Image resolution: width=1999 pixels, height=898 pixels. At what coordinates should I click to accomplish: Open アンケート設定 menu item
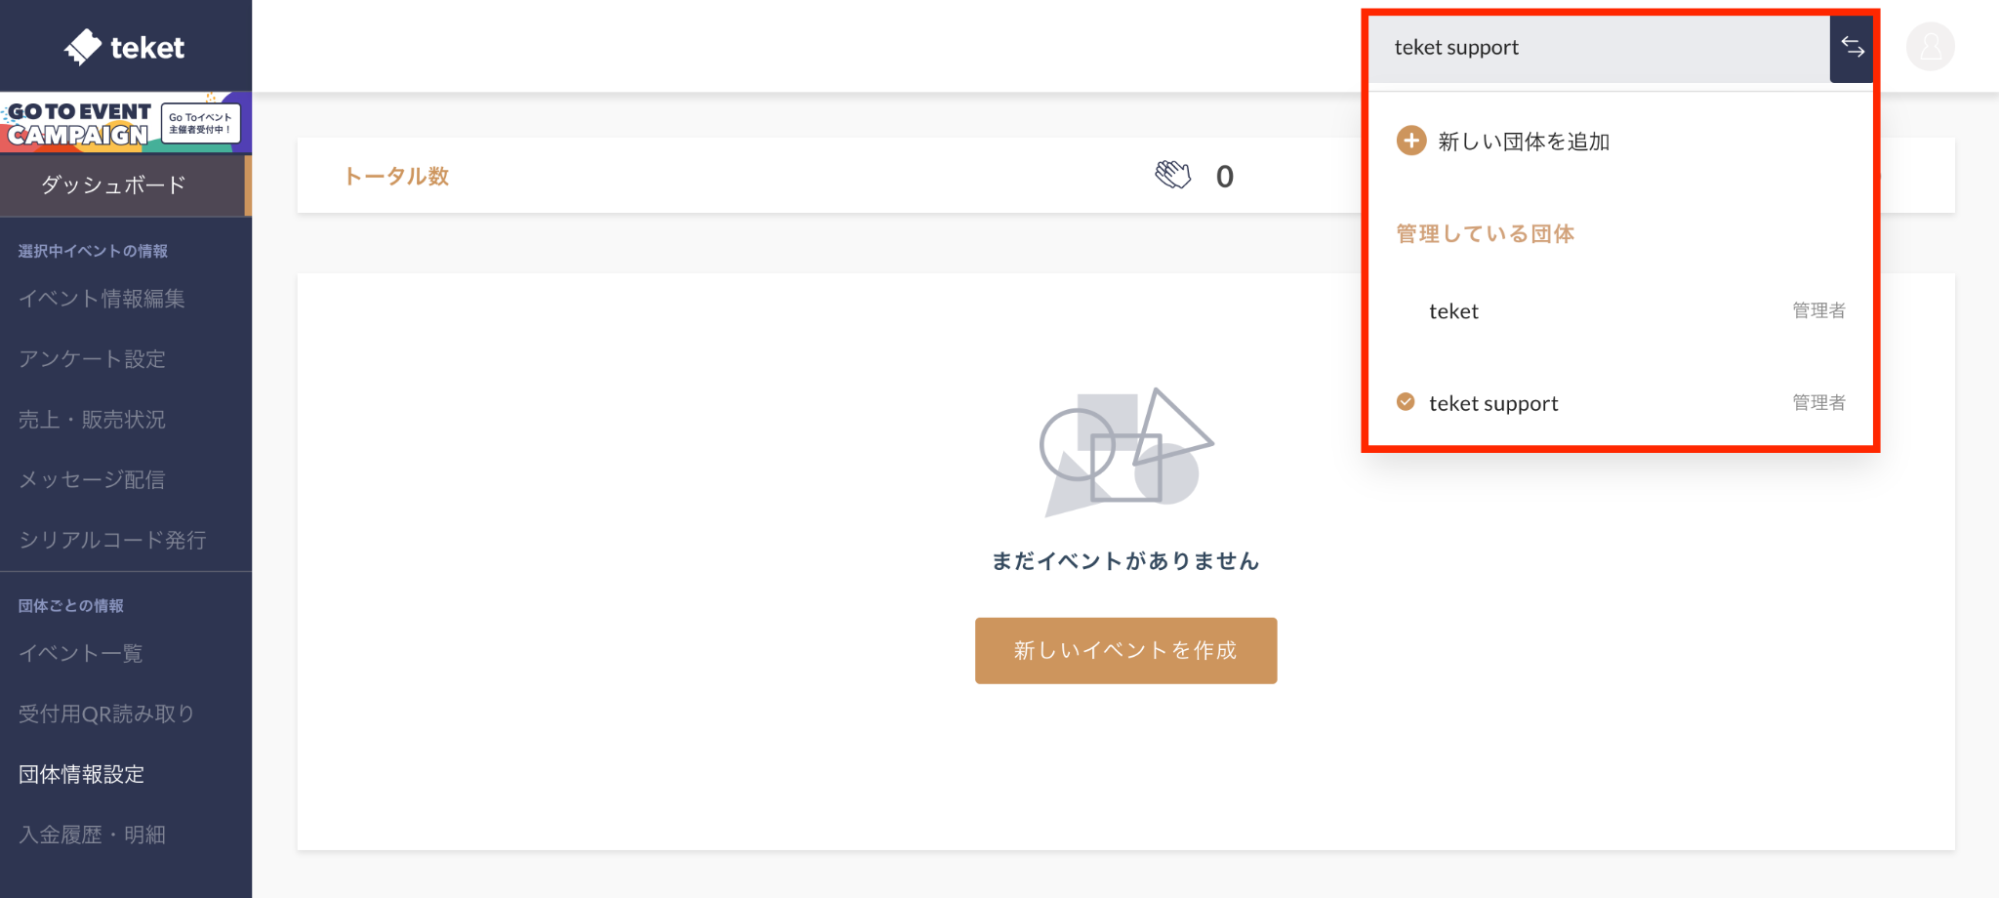[92, 359]
